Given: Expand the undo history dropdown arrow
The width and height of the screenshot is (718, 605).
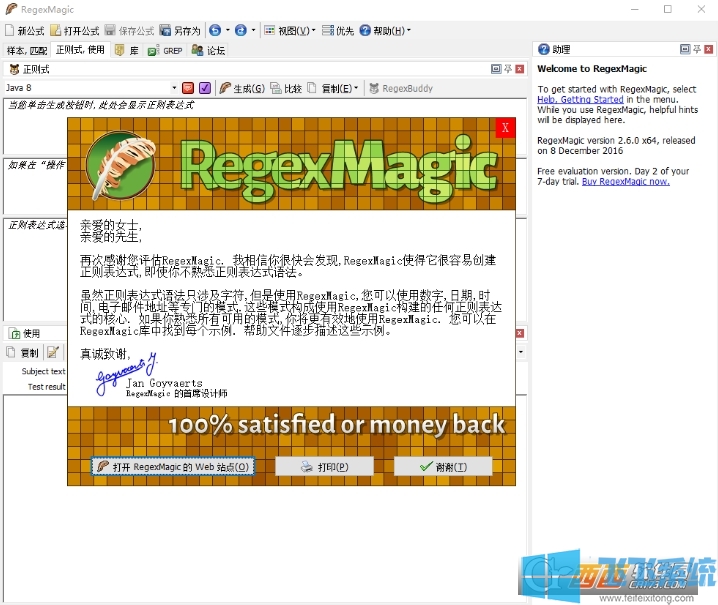Looking at the screenshot, I should tap(228, 31).
